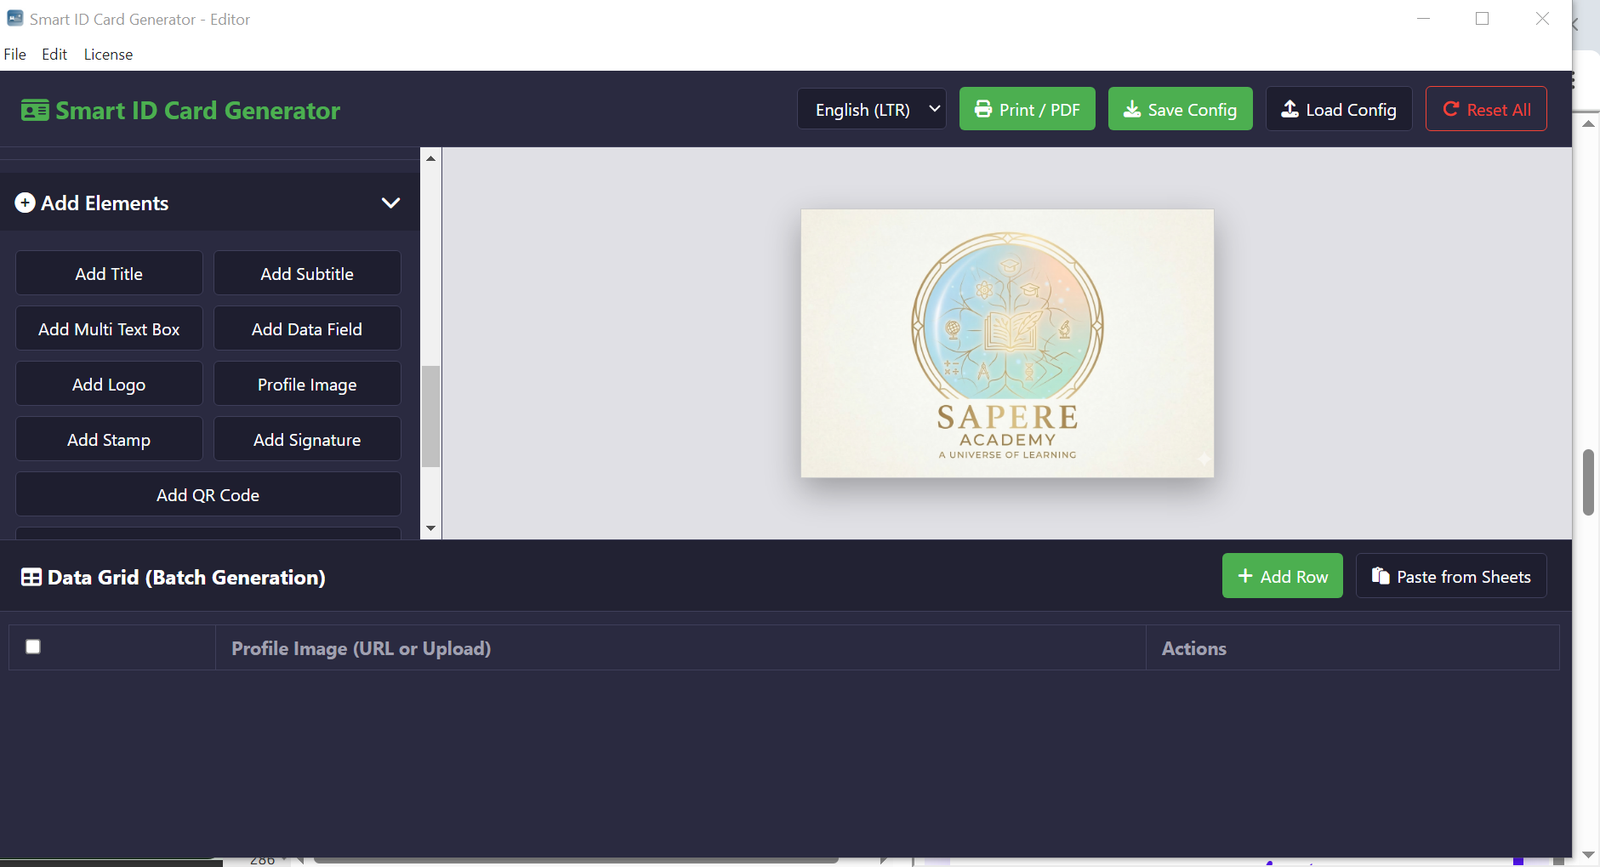This screenshot has height=867, width=1600.
Task: Click Add Data Field button
Action: 307,328
